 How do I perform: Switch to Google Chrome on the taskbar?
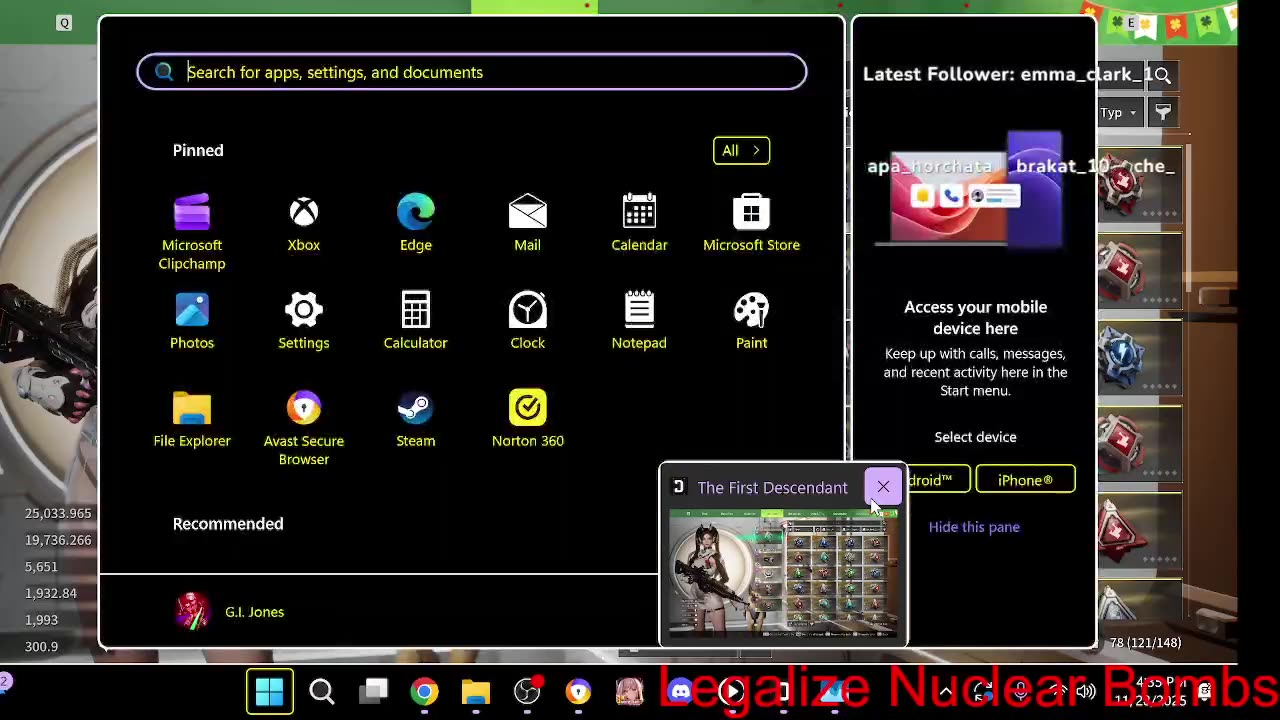click(x=425, y=692)
